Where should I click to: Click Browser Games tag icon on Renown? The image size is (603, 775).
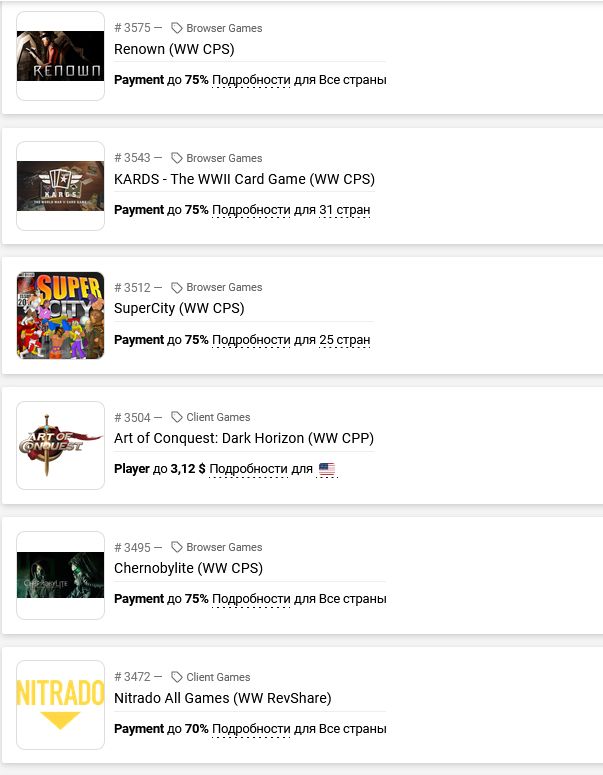coord(177,28)
